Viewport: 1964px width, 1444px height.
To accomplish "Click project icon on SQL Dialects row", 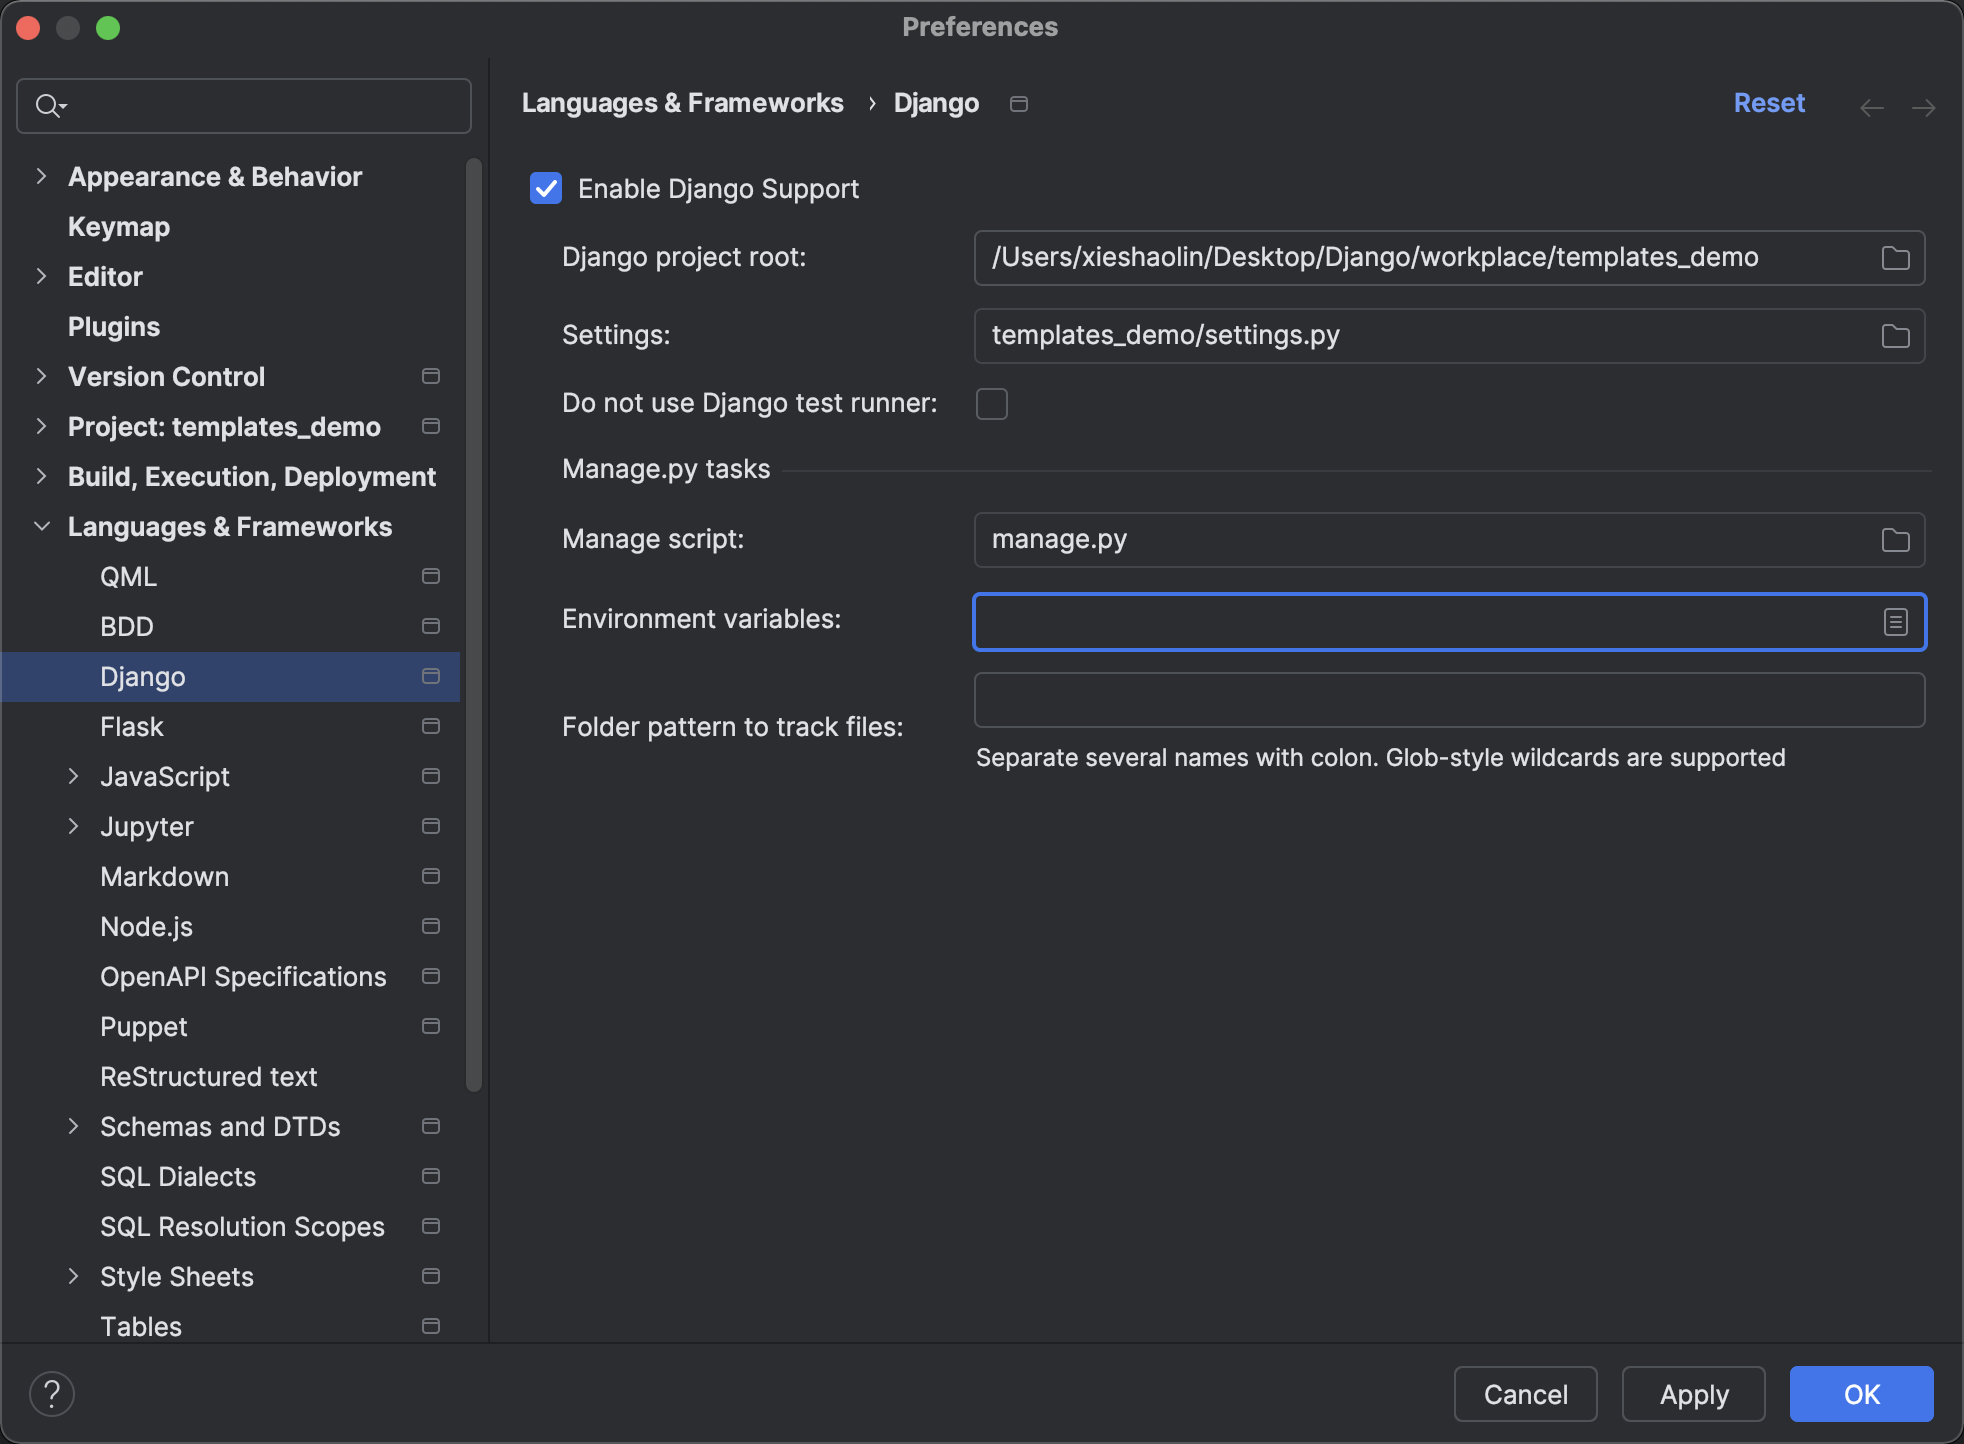I will click(431, 1176).
